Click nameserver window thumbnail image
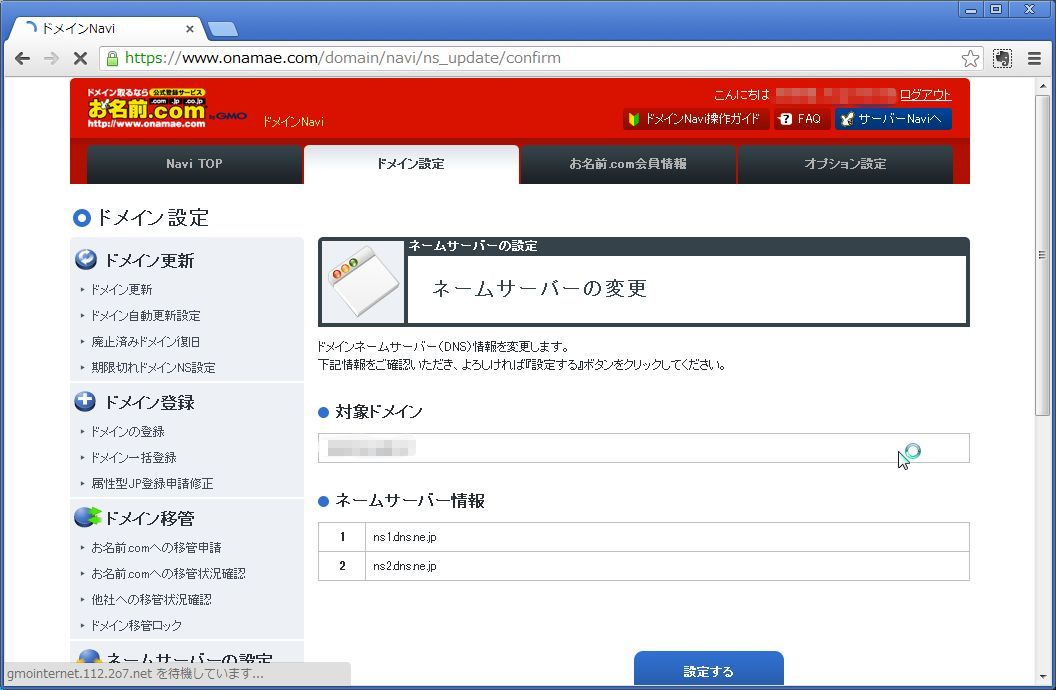The width and height of the screenshot is (1056, 690). tap(364, 282)
